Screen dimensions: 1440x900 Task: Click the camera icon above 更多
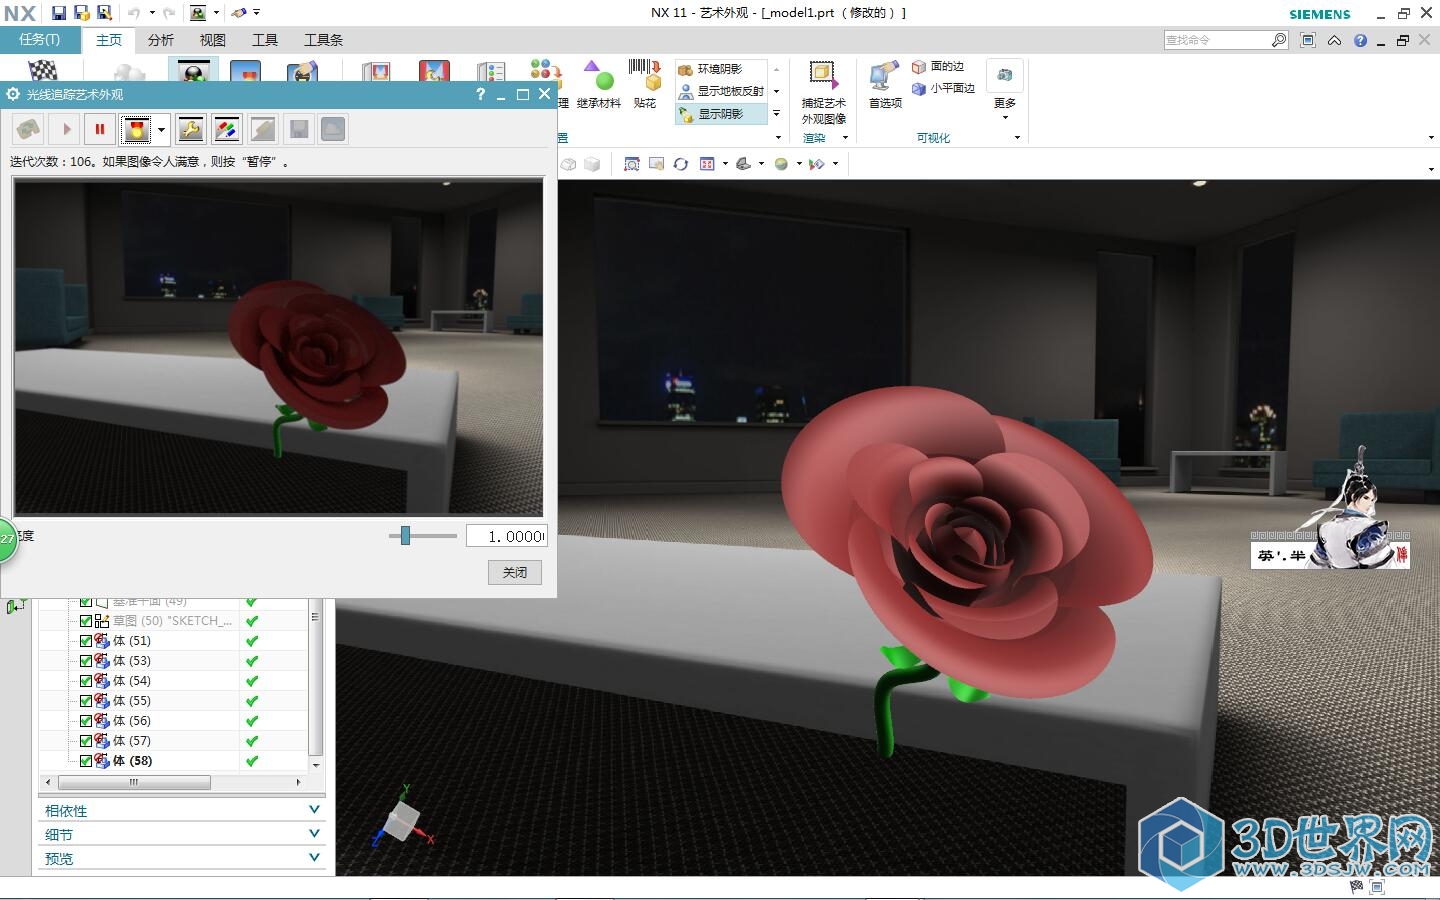(1005, 76)
